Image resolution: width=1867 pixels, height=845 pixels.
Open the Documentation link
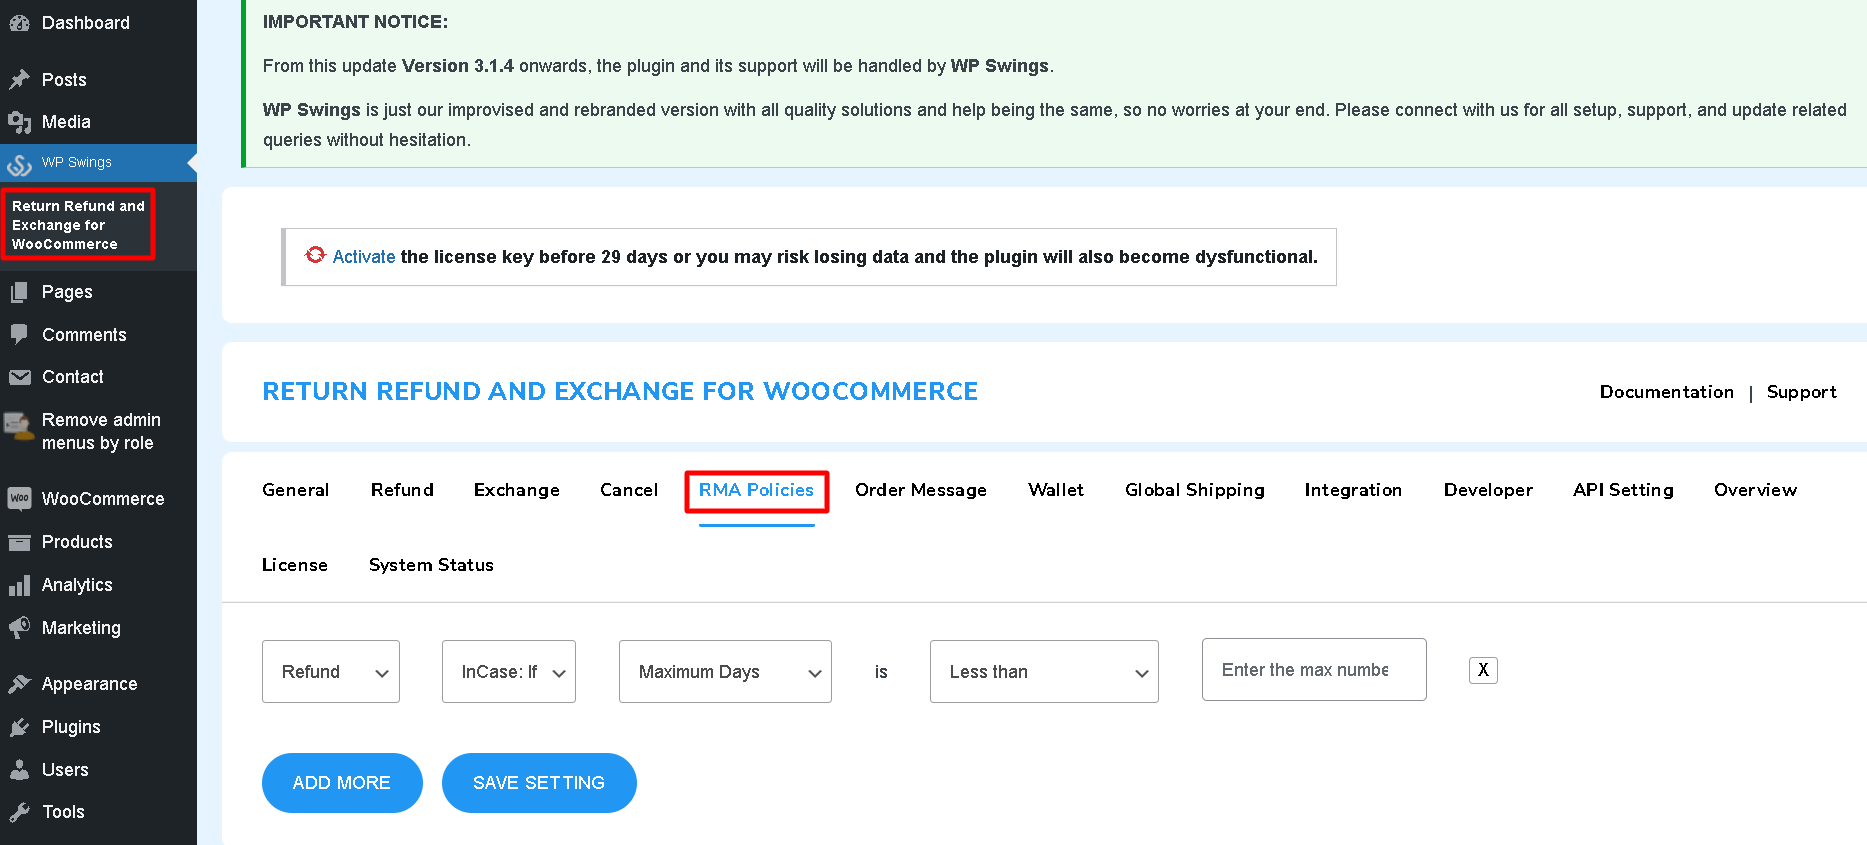[x=1666, y=392]
